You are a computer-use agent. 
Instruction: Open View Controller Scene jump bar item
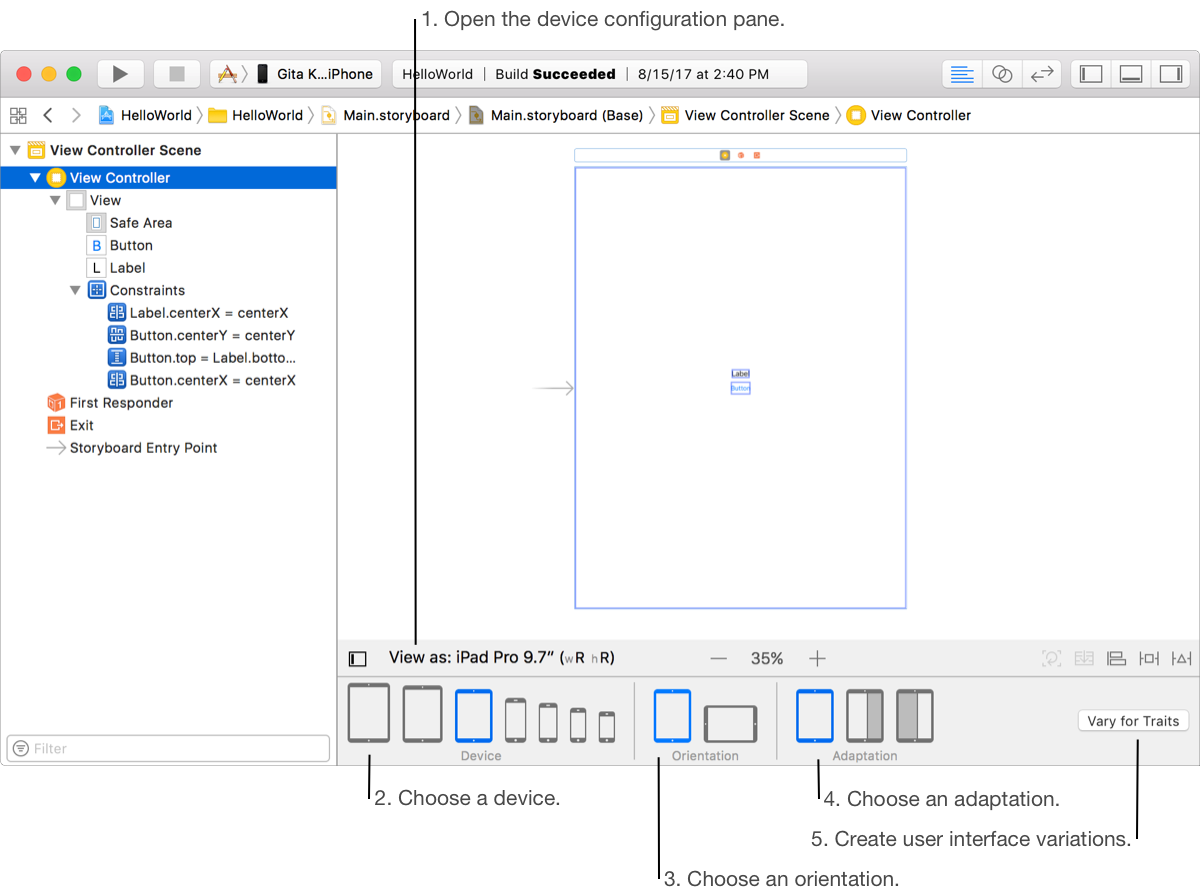tap(746, 115)
